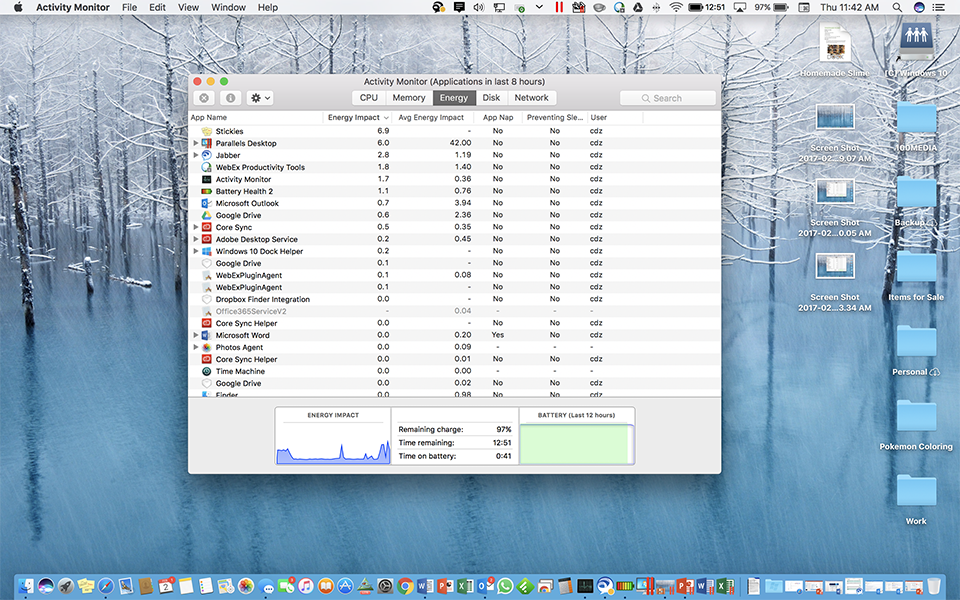The width and height of the screenshot is (960, 600).
Task: Open the process info (i) toolbar button
Action: point(230,98)
